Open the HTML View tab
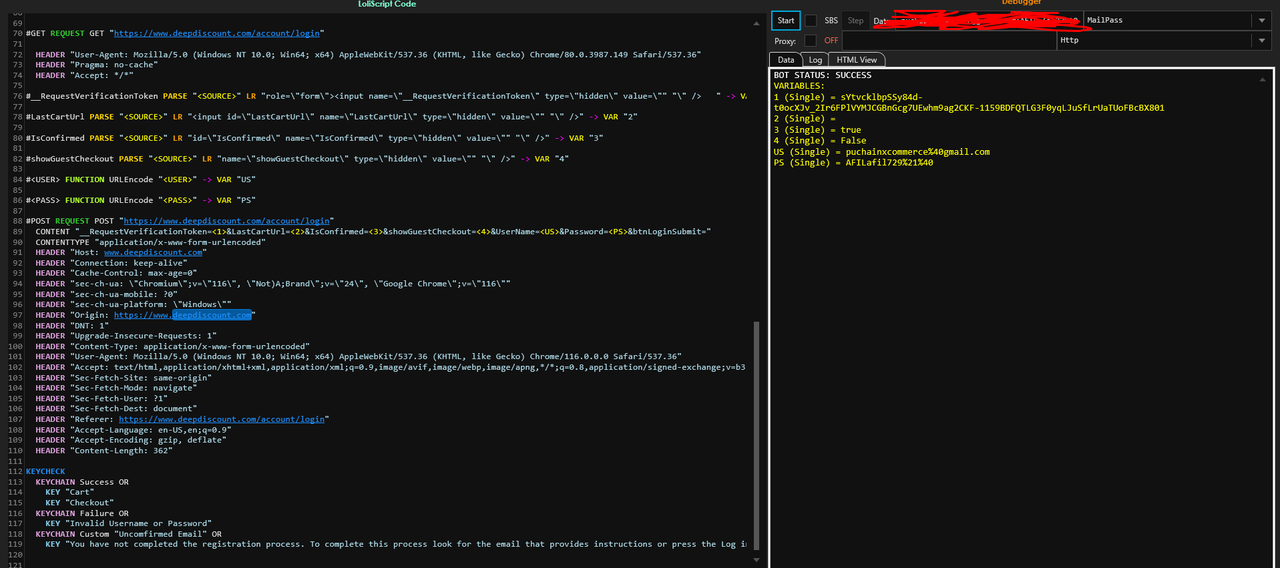Viewport: 1280px width, 568px height. pos(857,60)
